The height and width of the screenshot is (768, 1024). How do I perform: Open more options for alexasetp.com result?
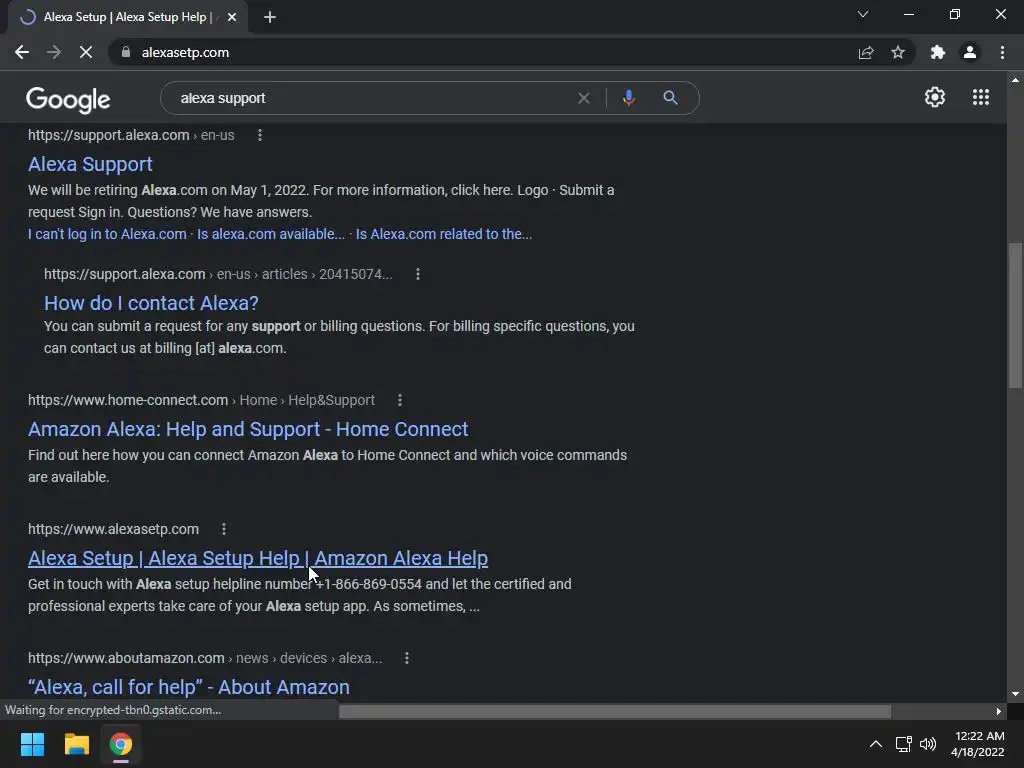(x=224, y=529)
